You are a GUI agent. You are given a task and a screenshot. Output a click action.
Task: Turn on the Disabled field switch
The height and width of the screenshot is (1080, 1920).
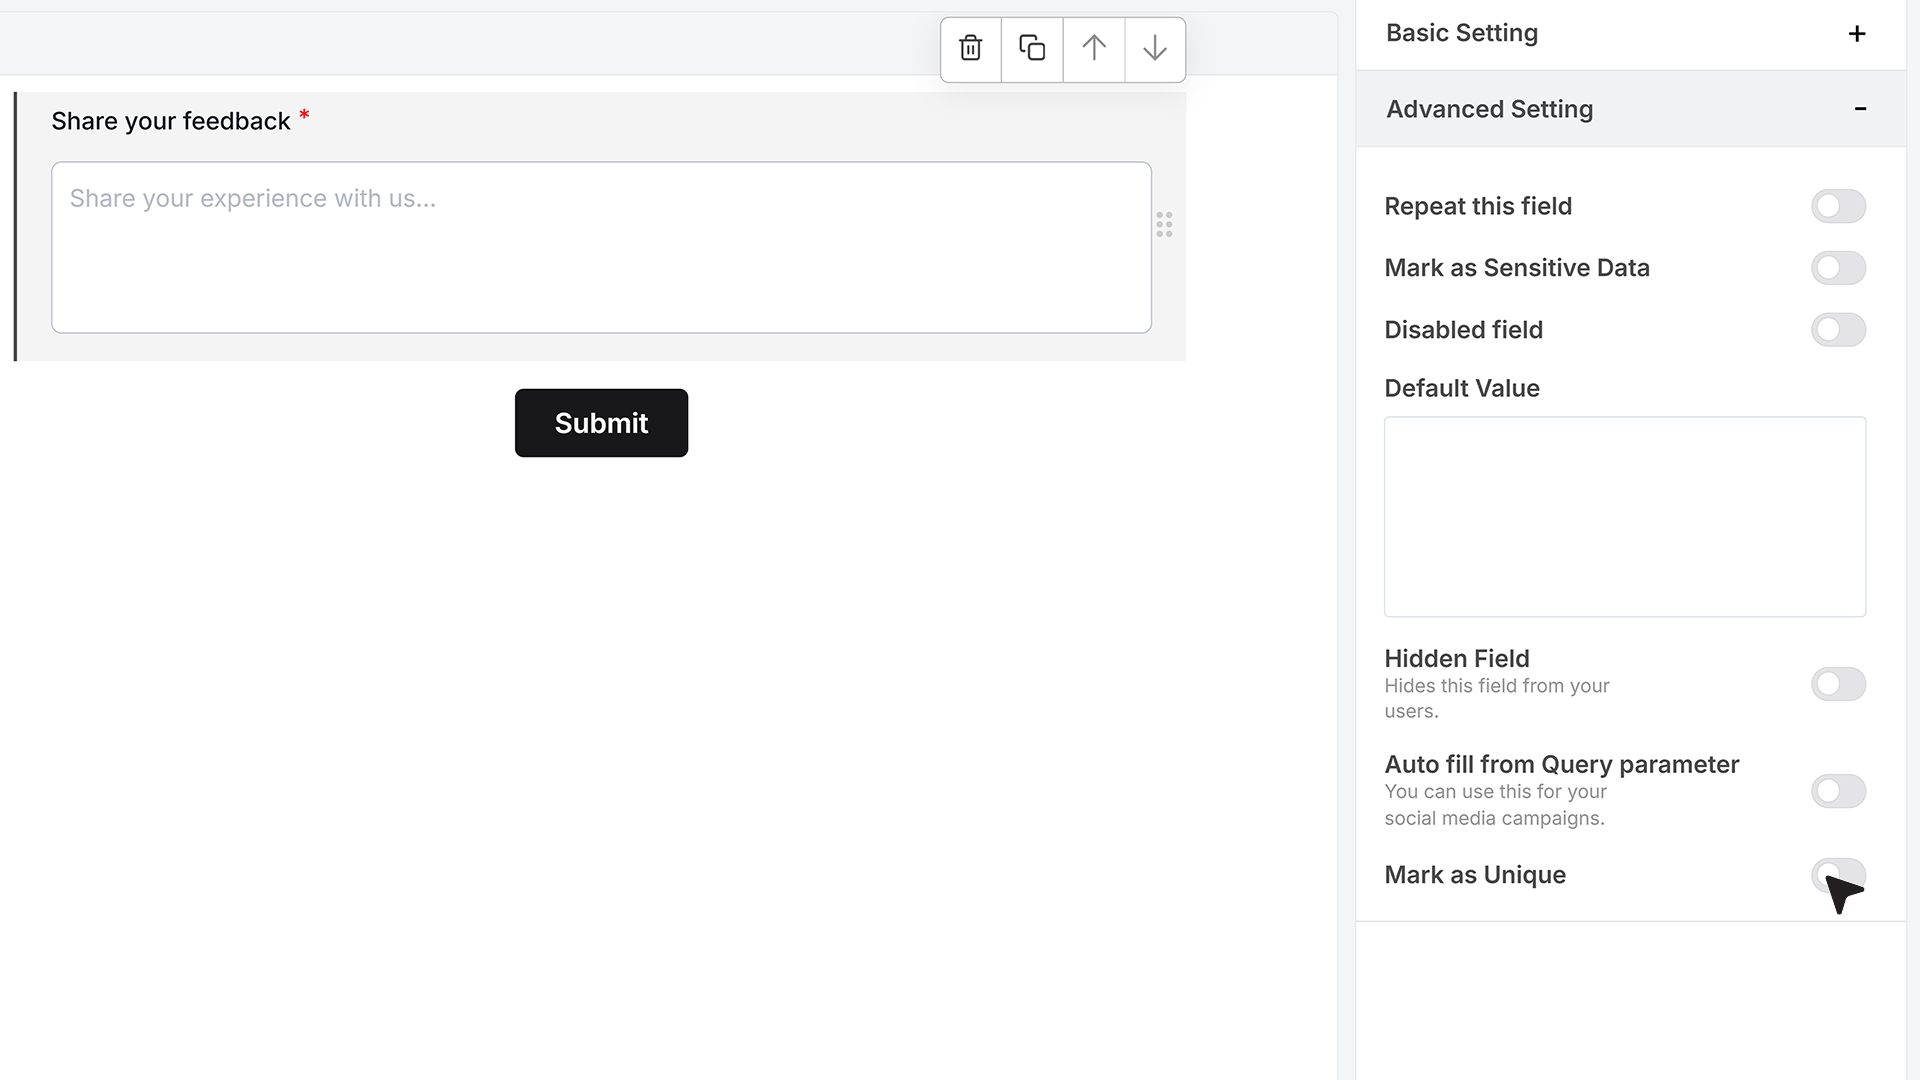1838,330
